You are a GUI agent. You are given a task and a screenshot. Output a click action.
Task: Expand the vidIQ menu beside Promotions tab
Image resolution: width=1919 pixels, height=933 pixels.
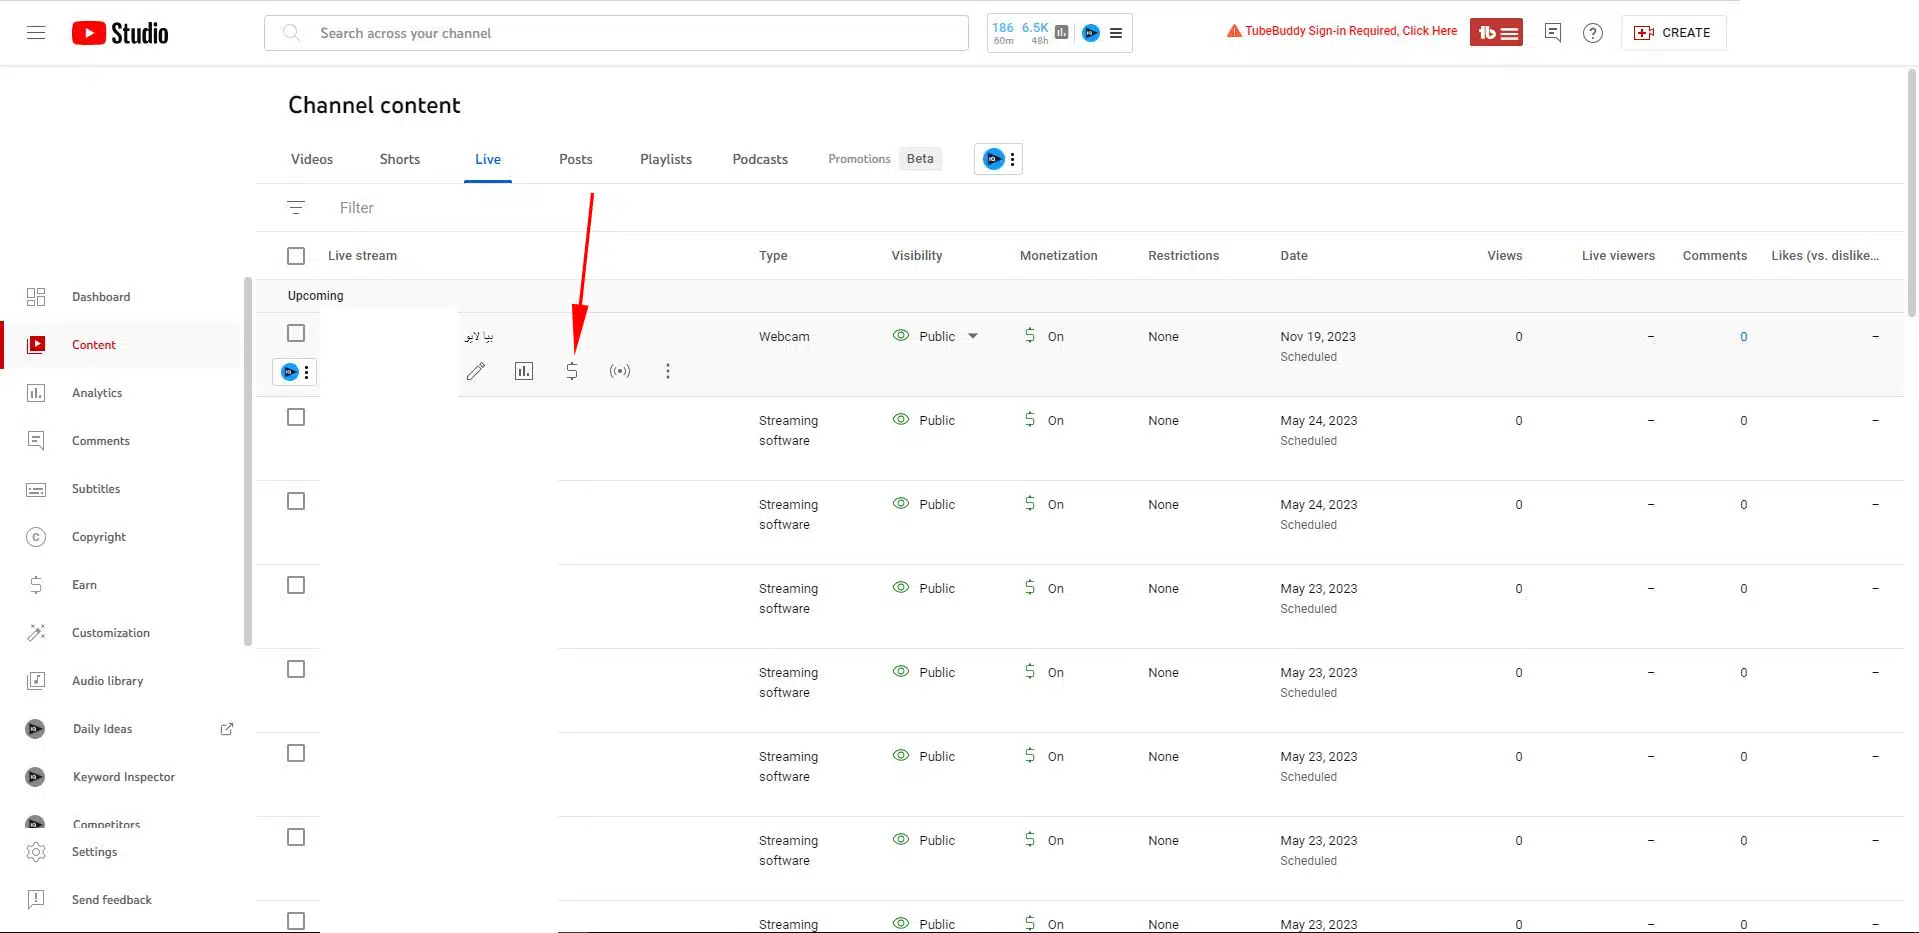(x=998, y=159)
